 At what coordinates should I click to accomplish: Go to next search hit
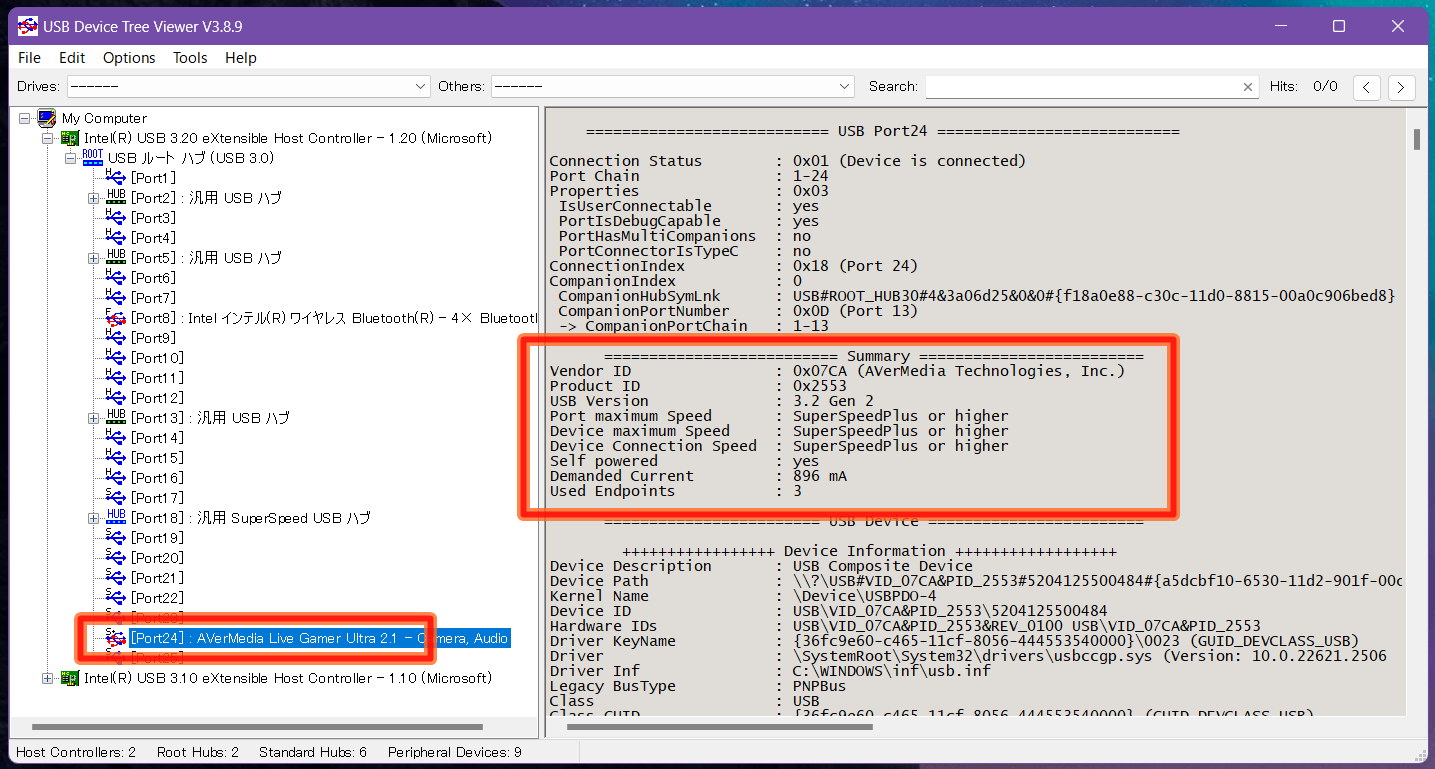pos(1402,87)
